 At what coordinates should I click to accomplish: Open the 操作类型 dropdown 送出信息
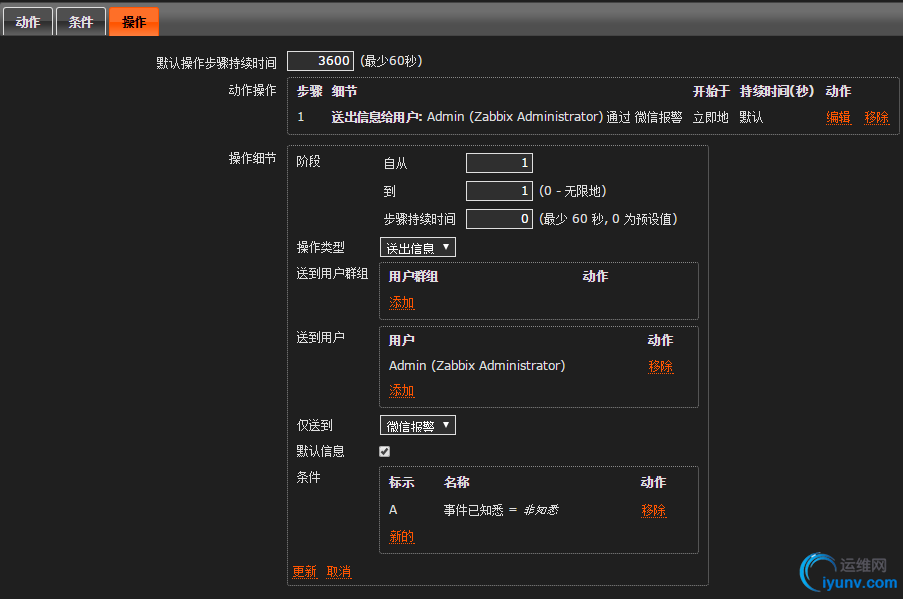tap(418, 248)
